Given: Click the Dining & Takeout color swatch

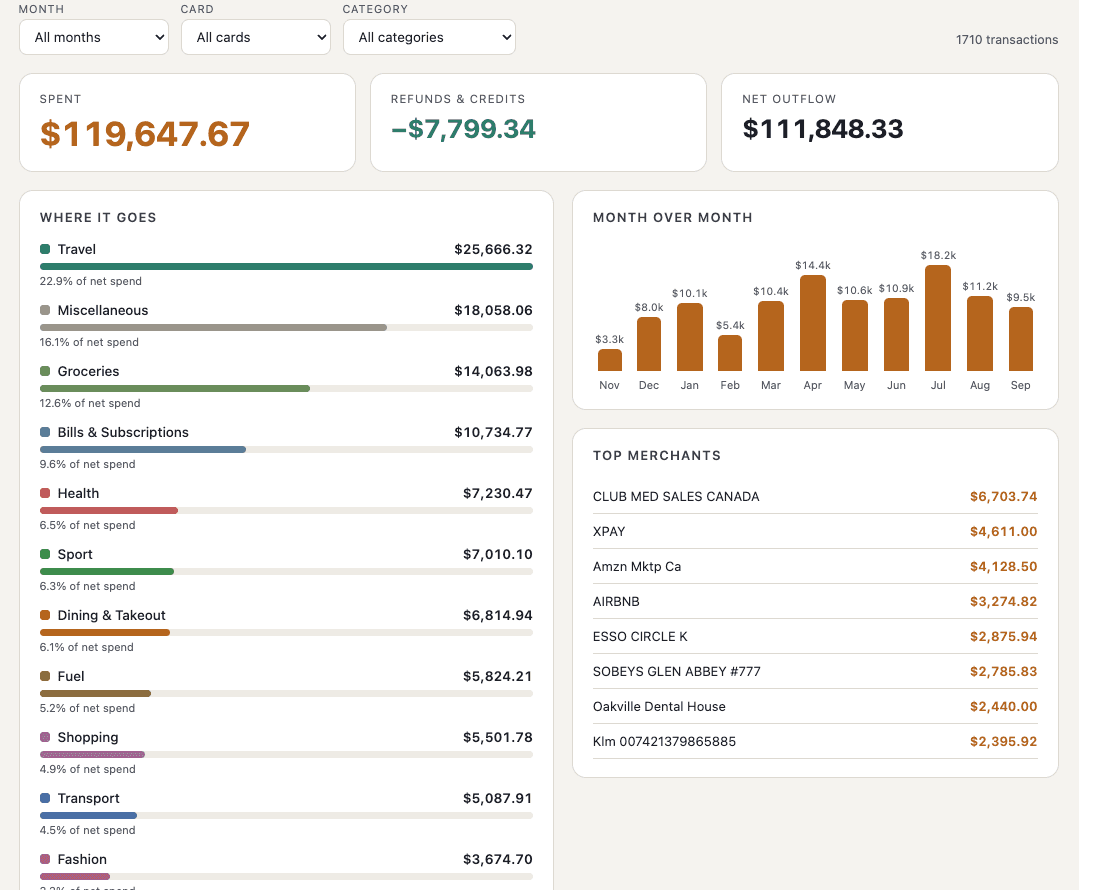Looking at the screenshot, I should pos(46,615).
